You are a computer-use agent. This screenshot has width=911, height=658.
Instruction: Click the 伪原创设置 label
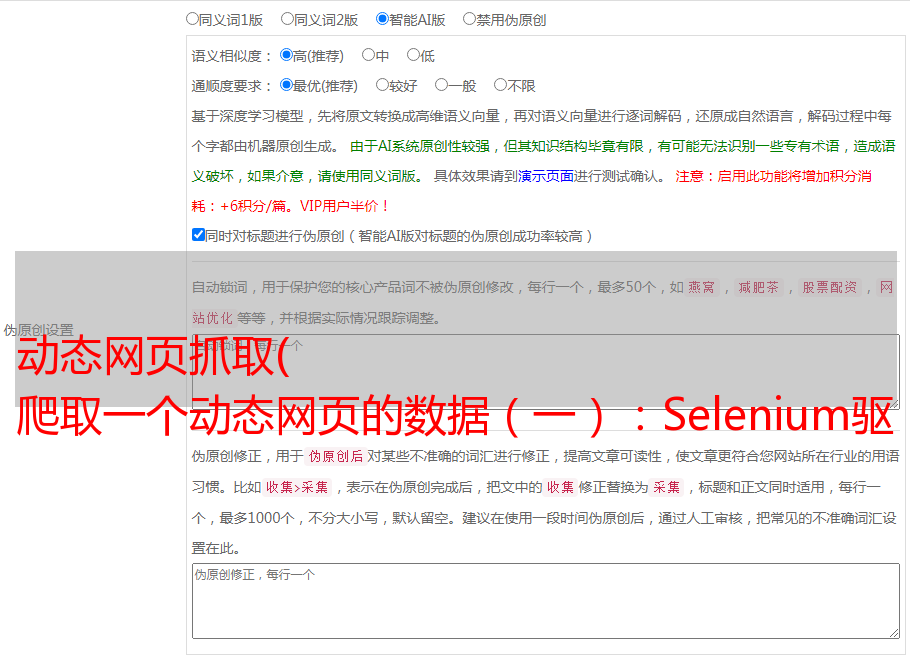pyautogui.click(x=38, y=330)
